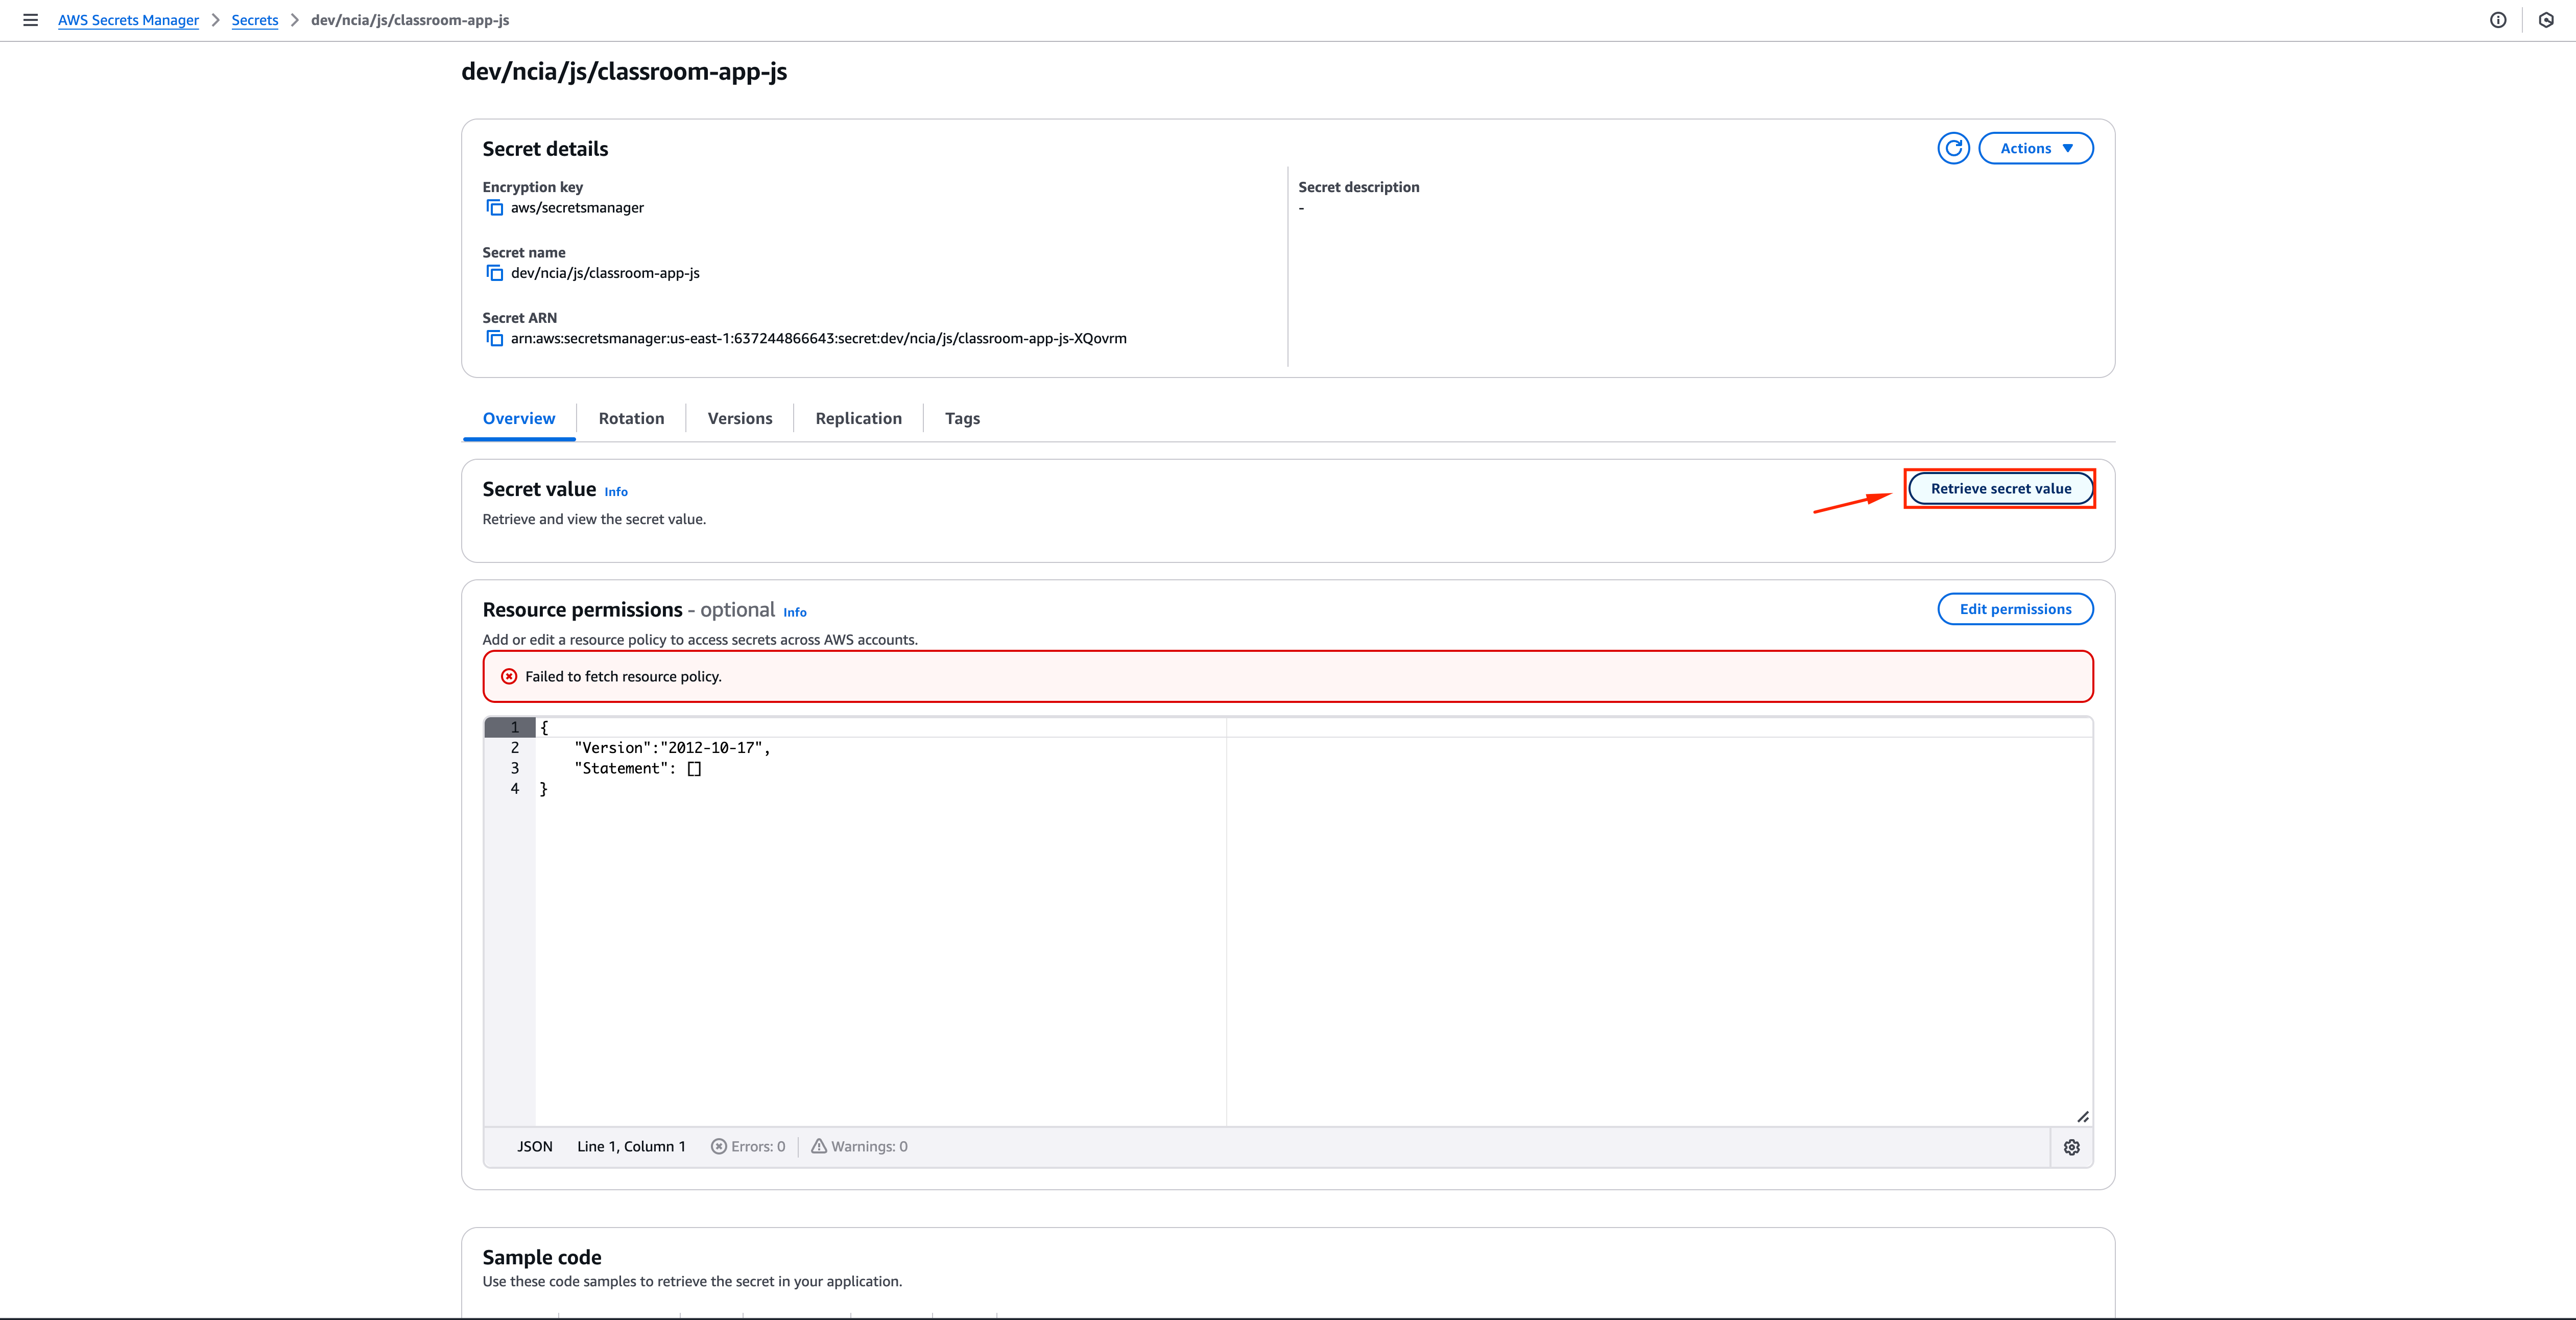Open the Versions tab
Viewport: 2576px width, 1320px height.
tap(740, 418)
